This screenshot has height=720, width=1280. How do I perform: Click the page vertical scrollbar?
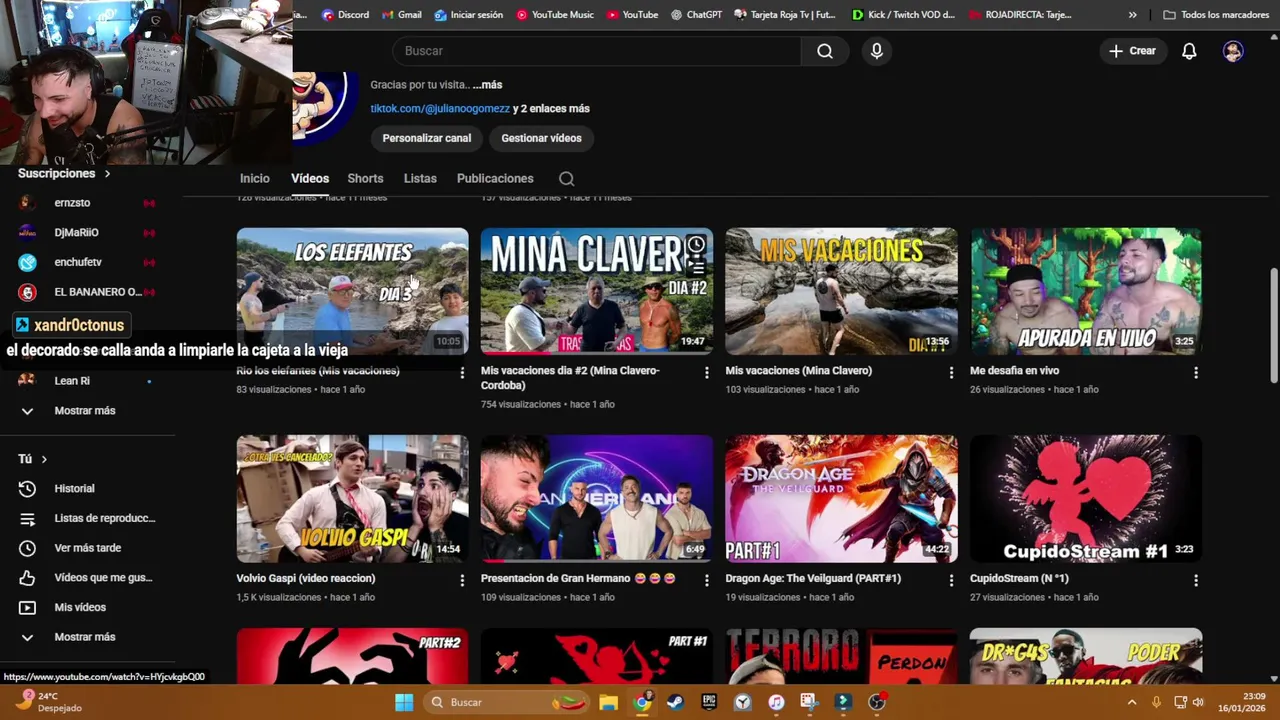[1273, 324]
